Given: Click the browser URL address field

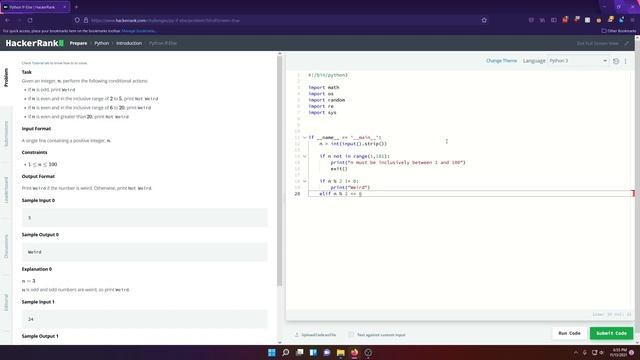Looking at the screenshot, I should (282, 20).
